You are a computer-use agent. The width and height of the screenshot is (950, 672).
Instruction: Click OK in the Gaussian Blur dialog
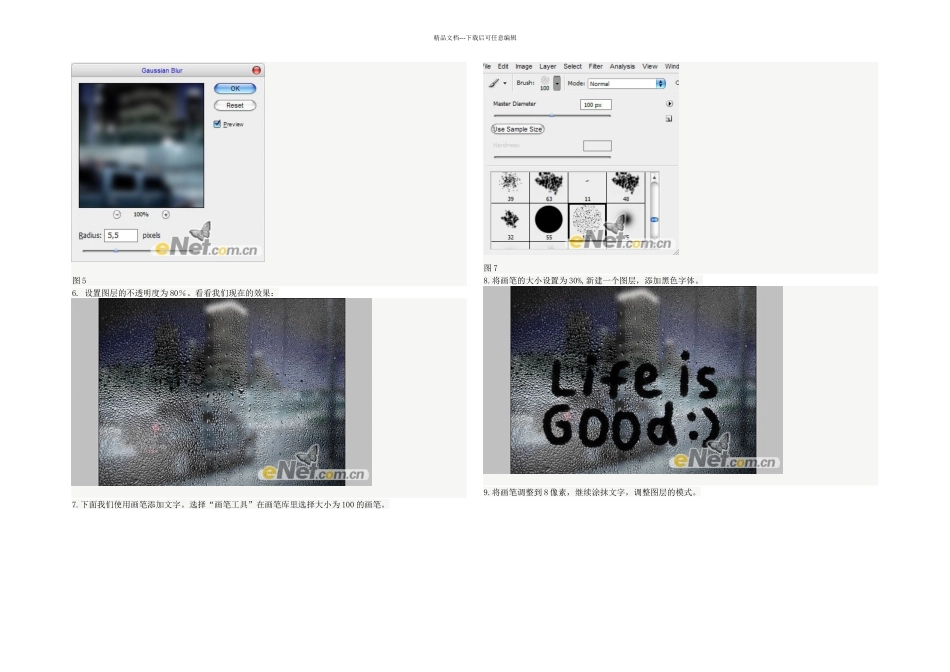(235, 88)
